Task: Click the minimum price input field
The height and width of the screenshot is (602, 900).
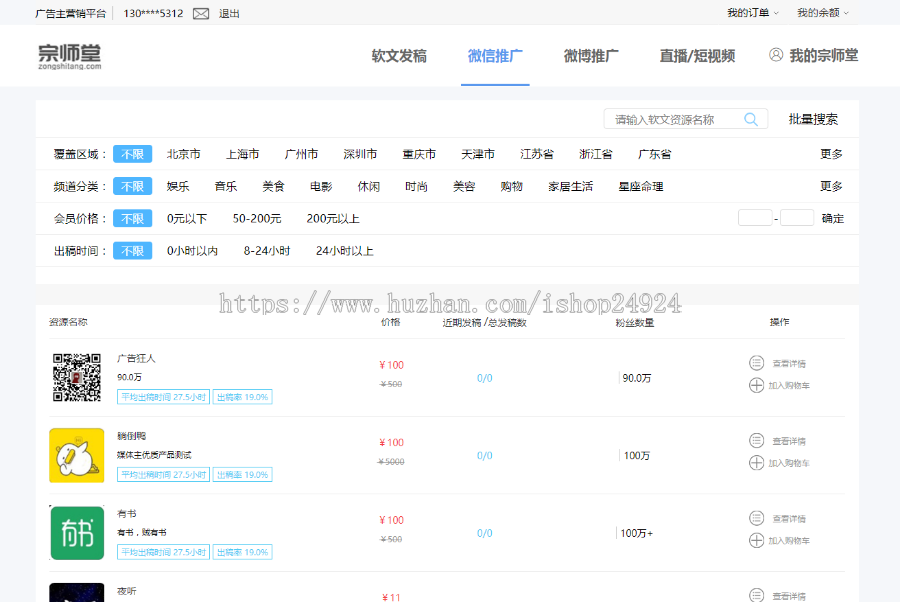Action: (x=755, y=217)
